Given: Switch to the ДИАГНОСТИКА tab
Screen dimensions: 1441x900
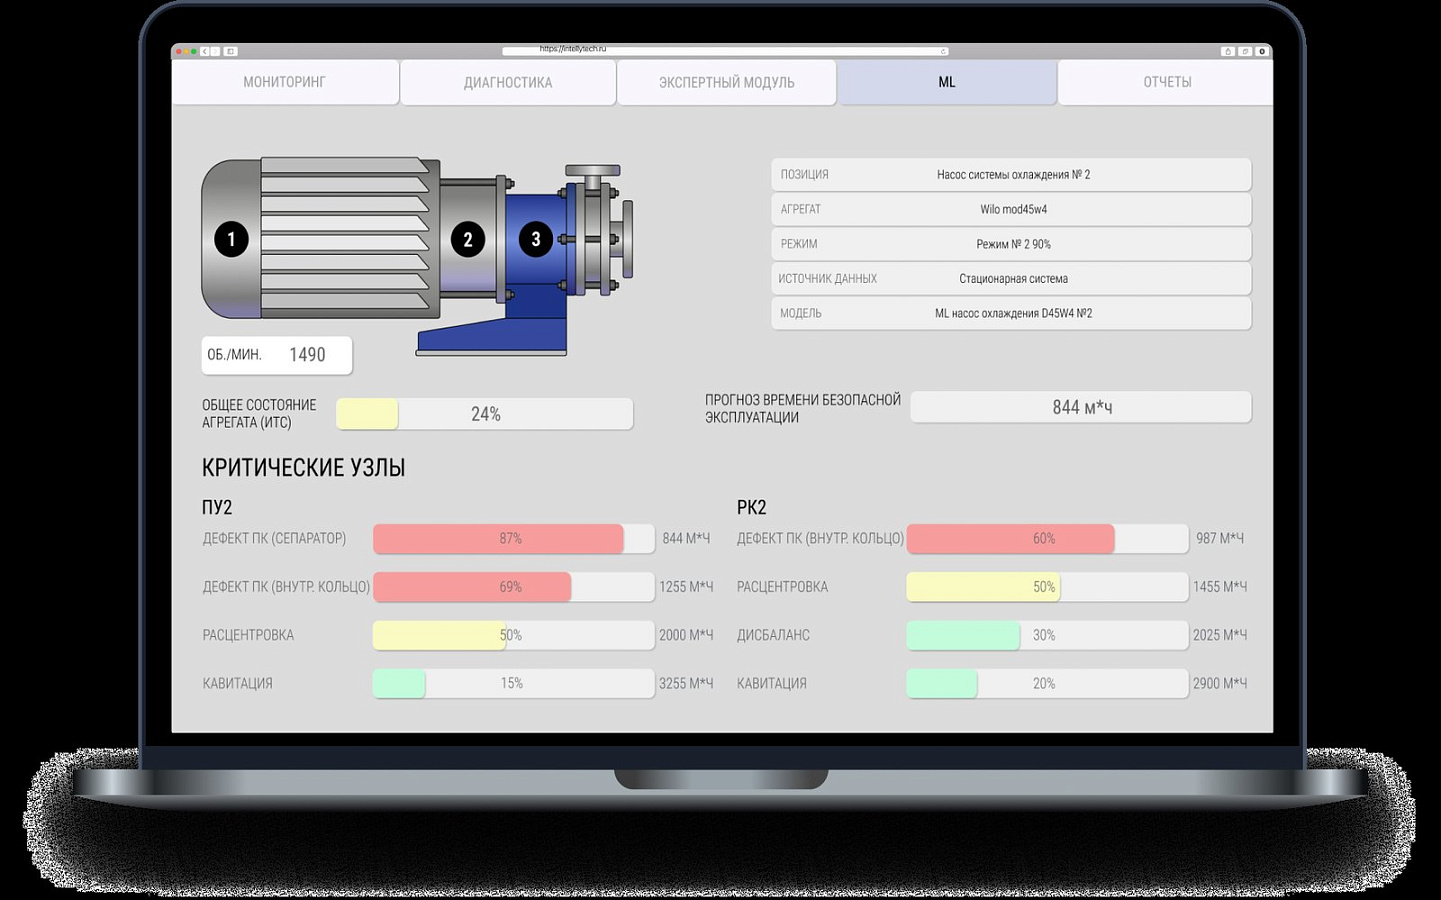Looking at the screenshot, I should 508,82.
